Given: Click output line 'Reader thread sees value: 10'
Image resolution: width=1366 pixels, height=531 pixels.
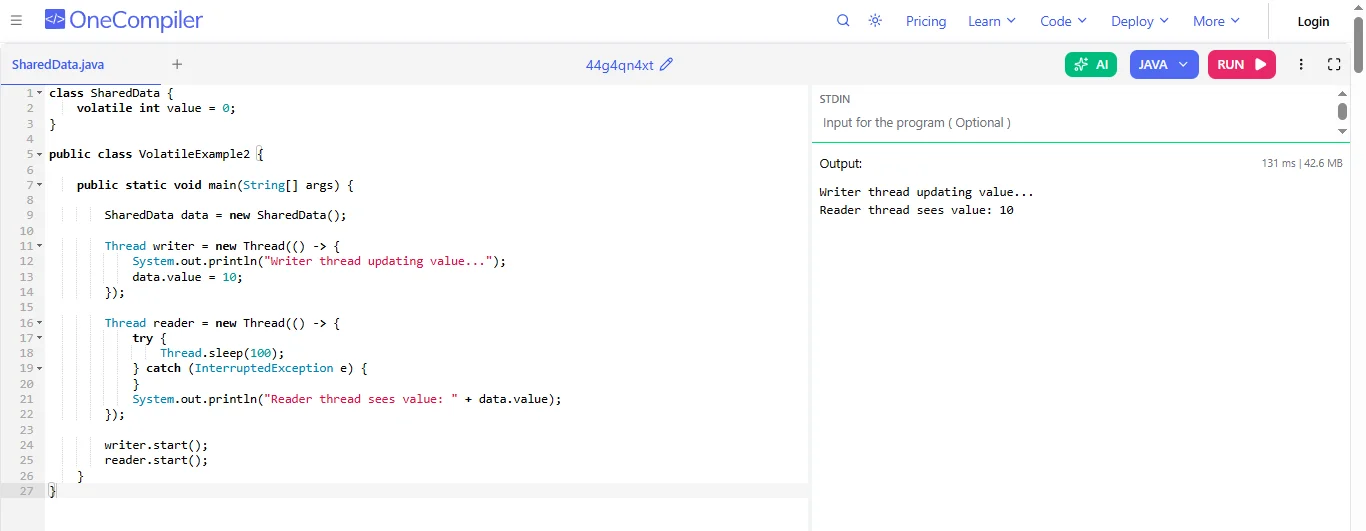Looking at the screenshot, I should [x=916, y=210].
